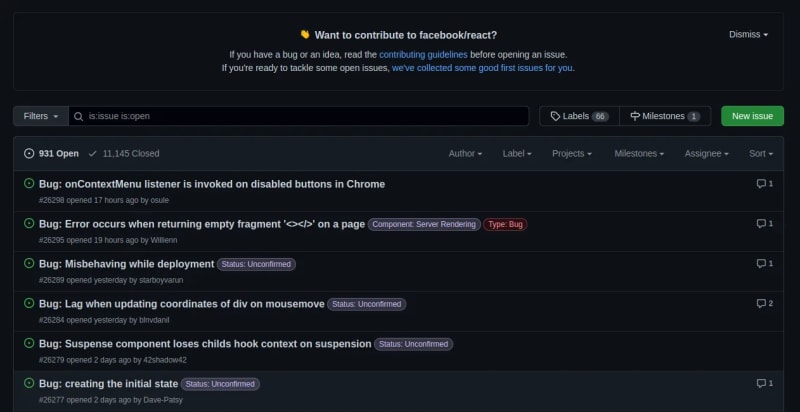Click the 66 label count badge
The width and height of the screenshot is (800, 412).
[600, 116]
